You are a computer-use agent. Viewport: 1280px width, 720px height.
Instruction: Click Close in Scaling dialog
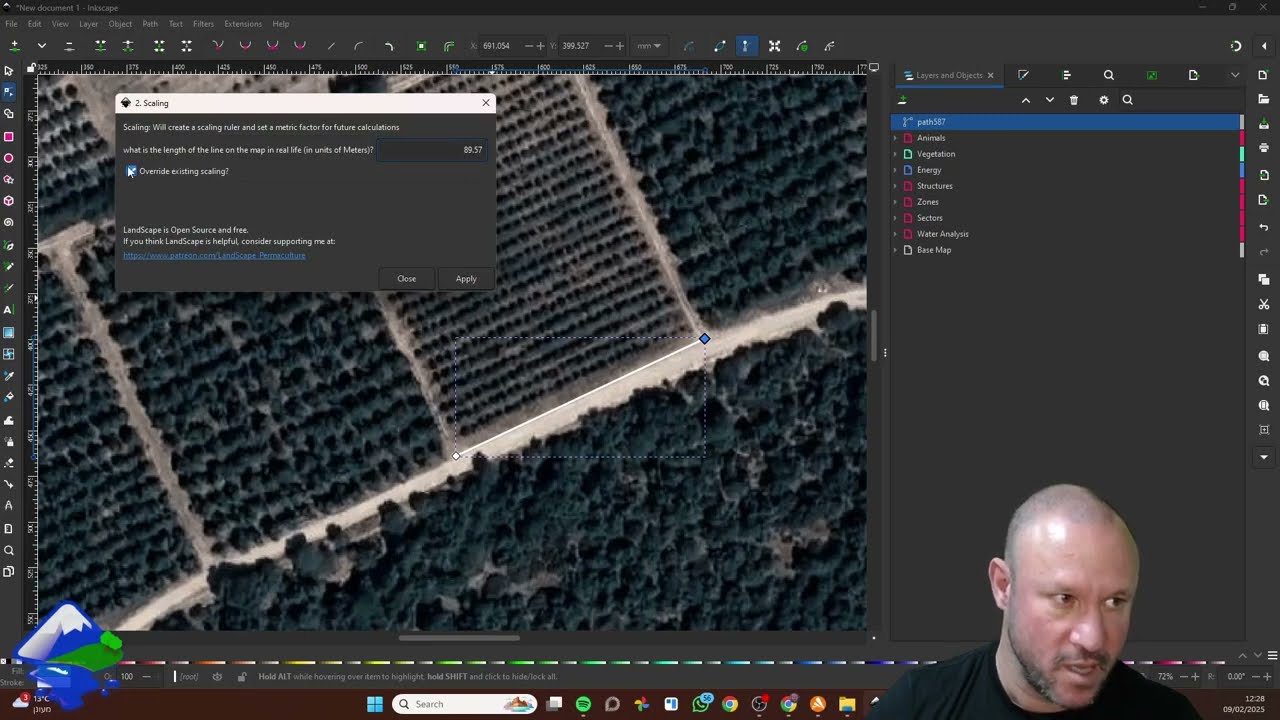click(x=406, y=279)
